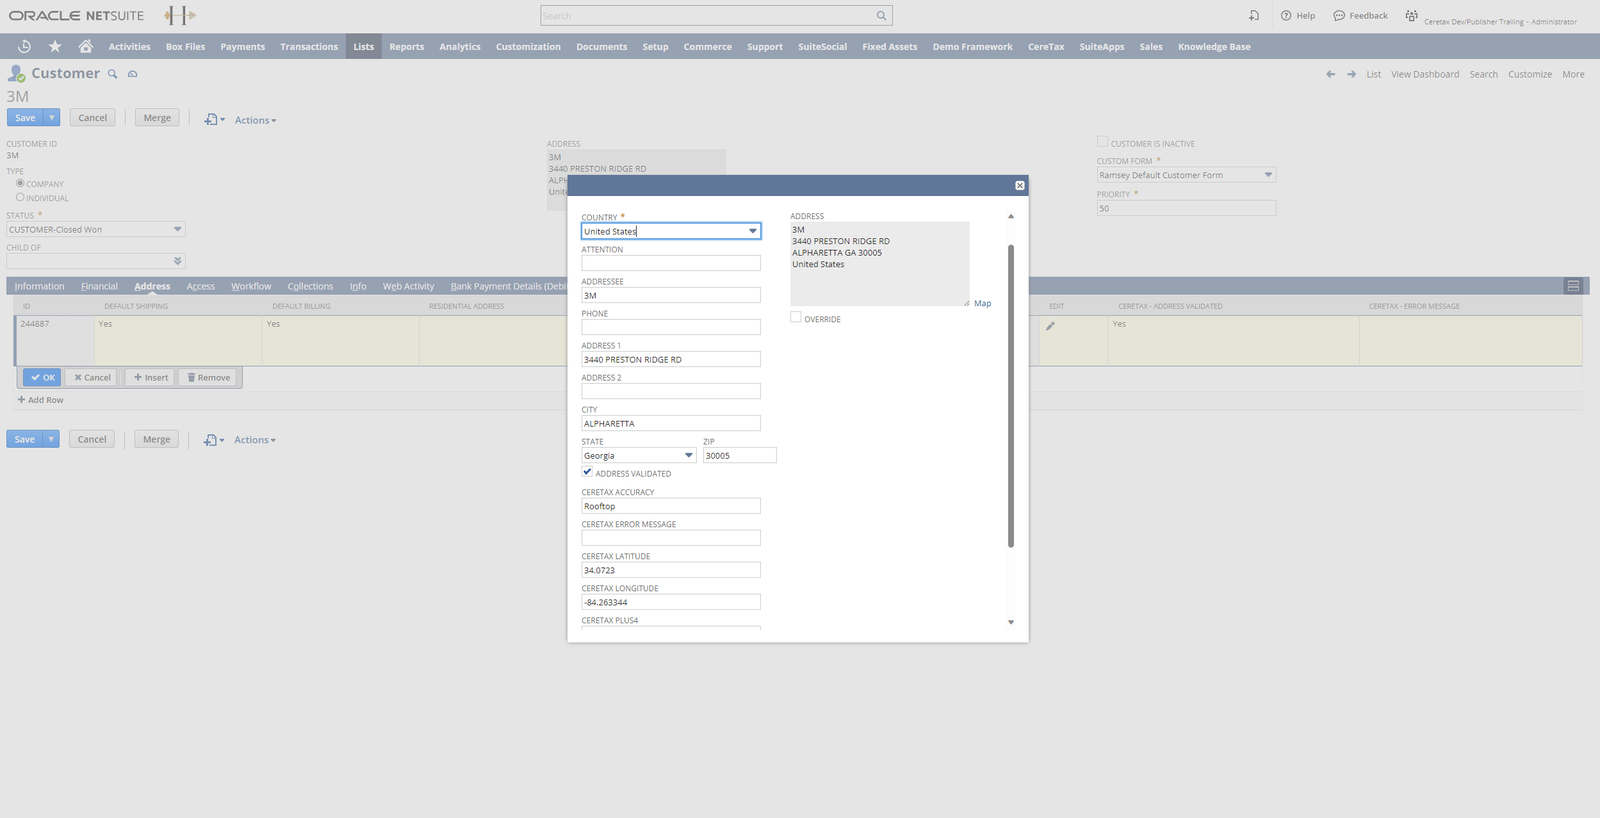Expand the bottom Save button arrow
The height and width of the screenshot is (818, 1600).
[51, 439]
